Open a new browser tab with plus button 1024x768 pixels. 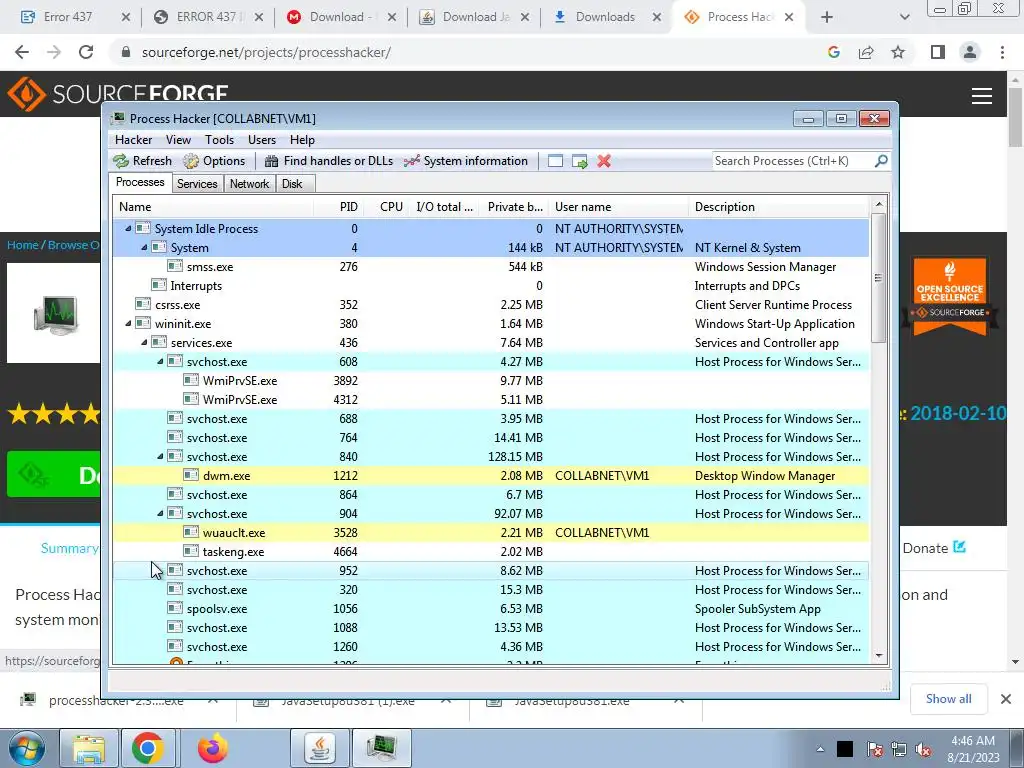tap(827, 18)
